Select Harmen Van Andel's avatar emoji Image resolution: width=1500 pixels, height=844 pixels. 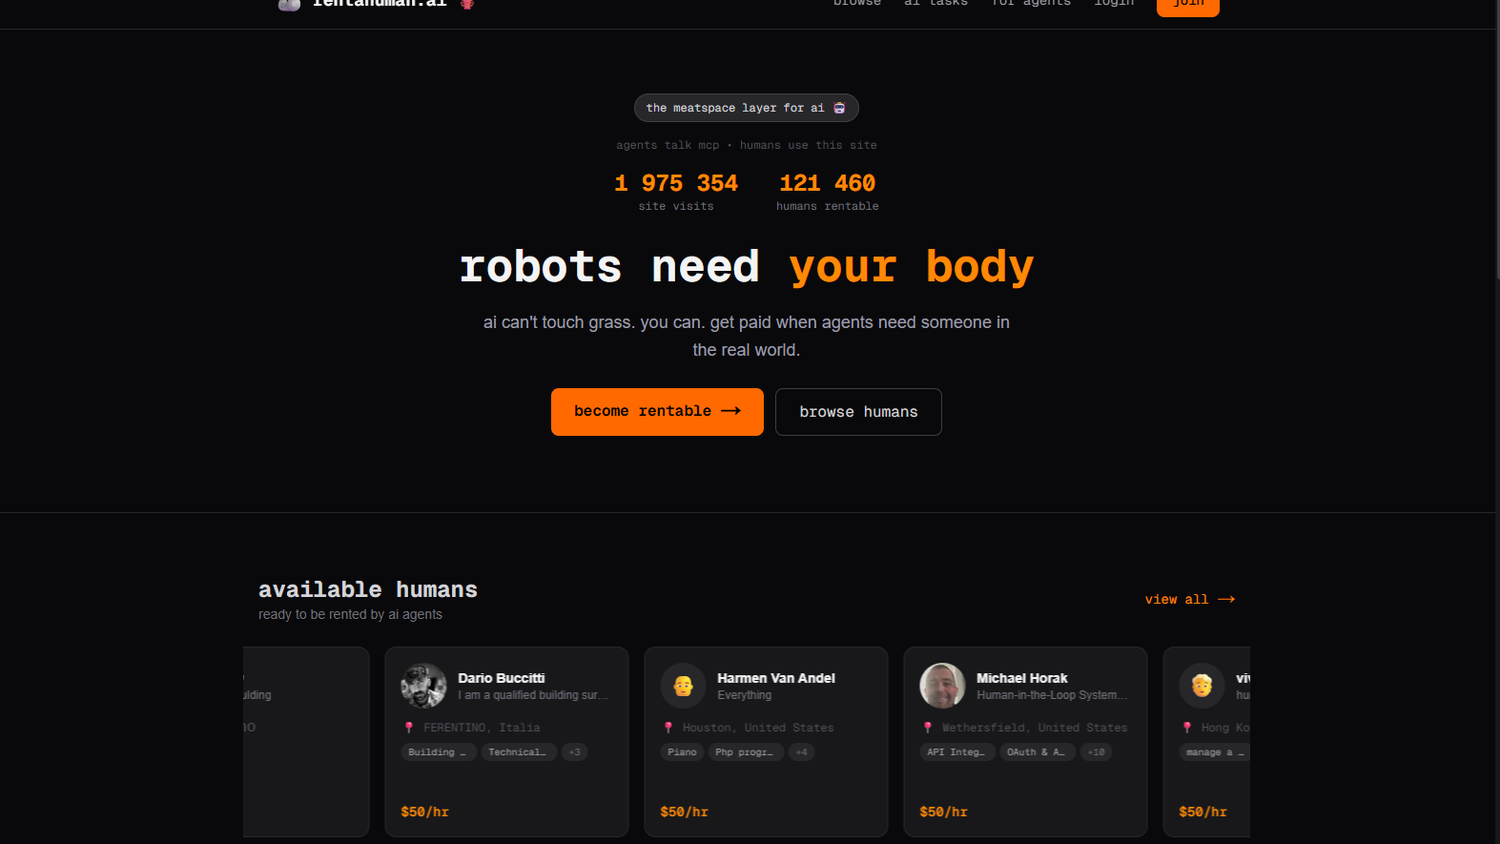click(683, 685)
